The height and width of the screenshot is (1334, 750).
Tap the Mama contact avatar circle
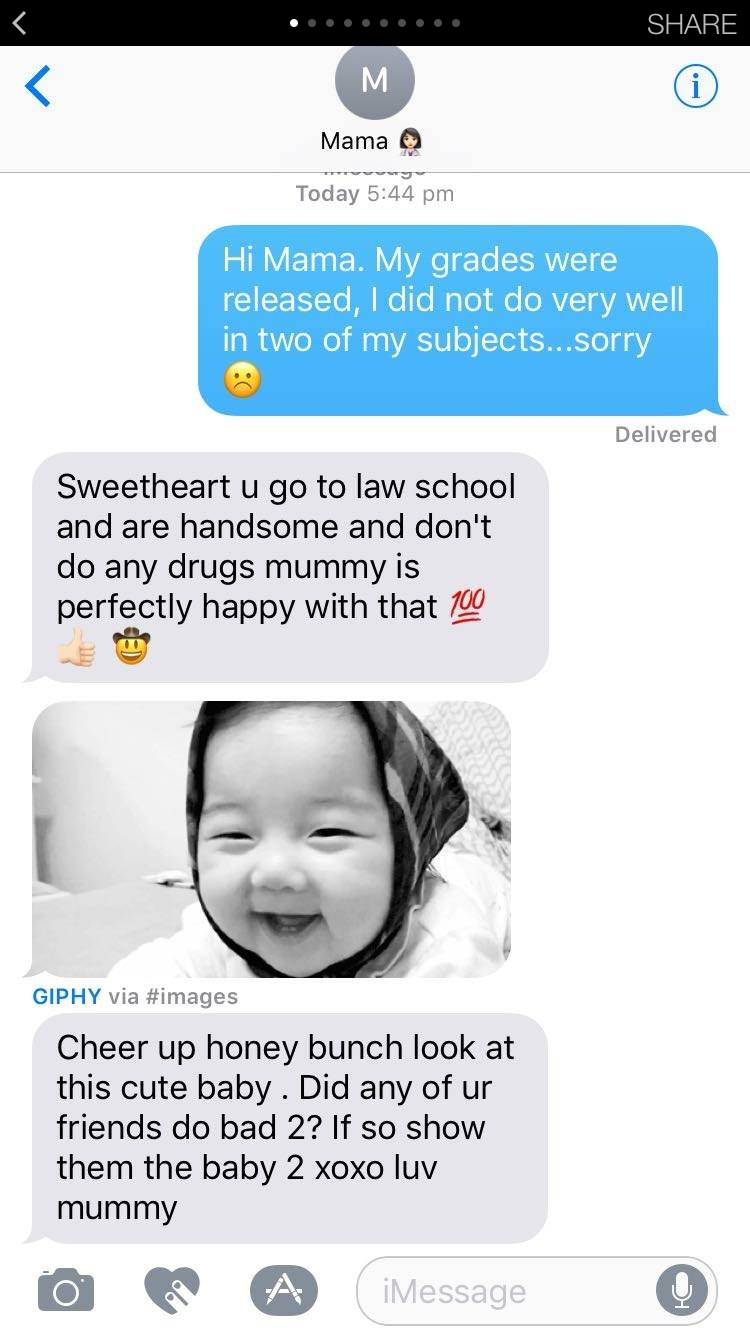[x=374, y=82]
